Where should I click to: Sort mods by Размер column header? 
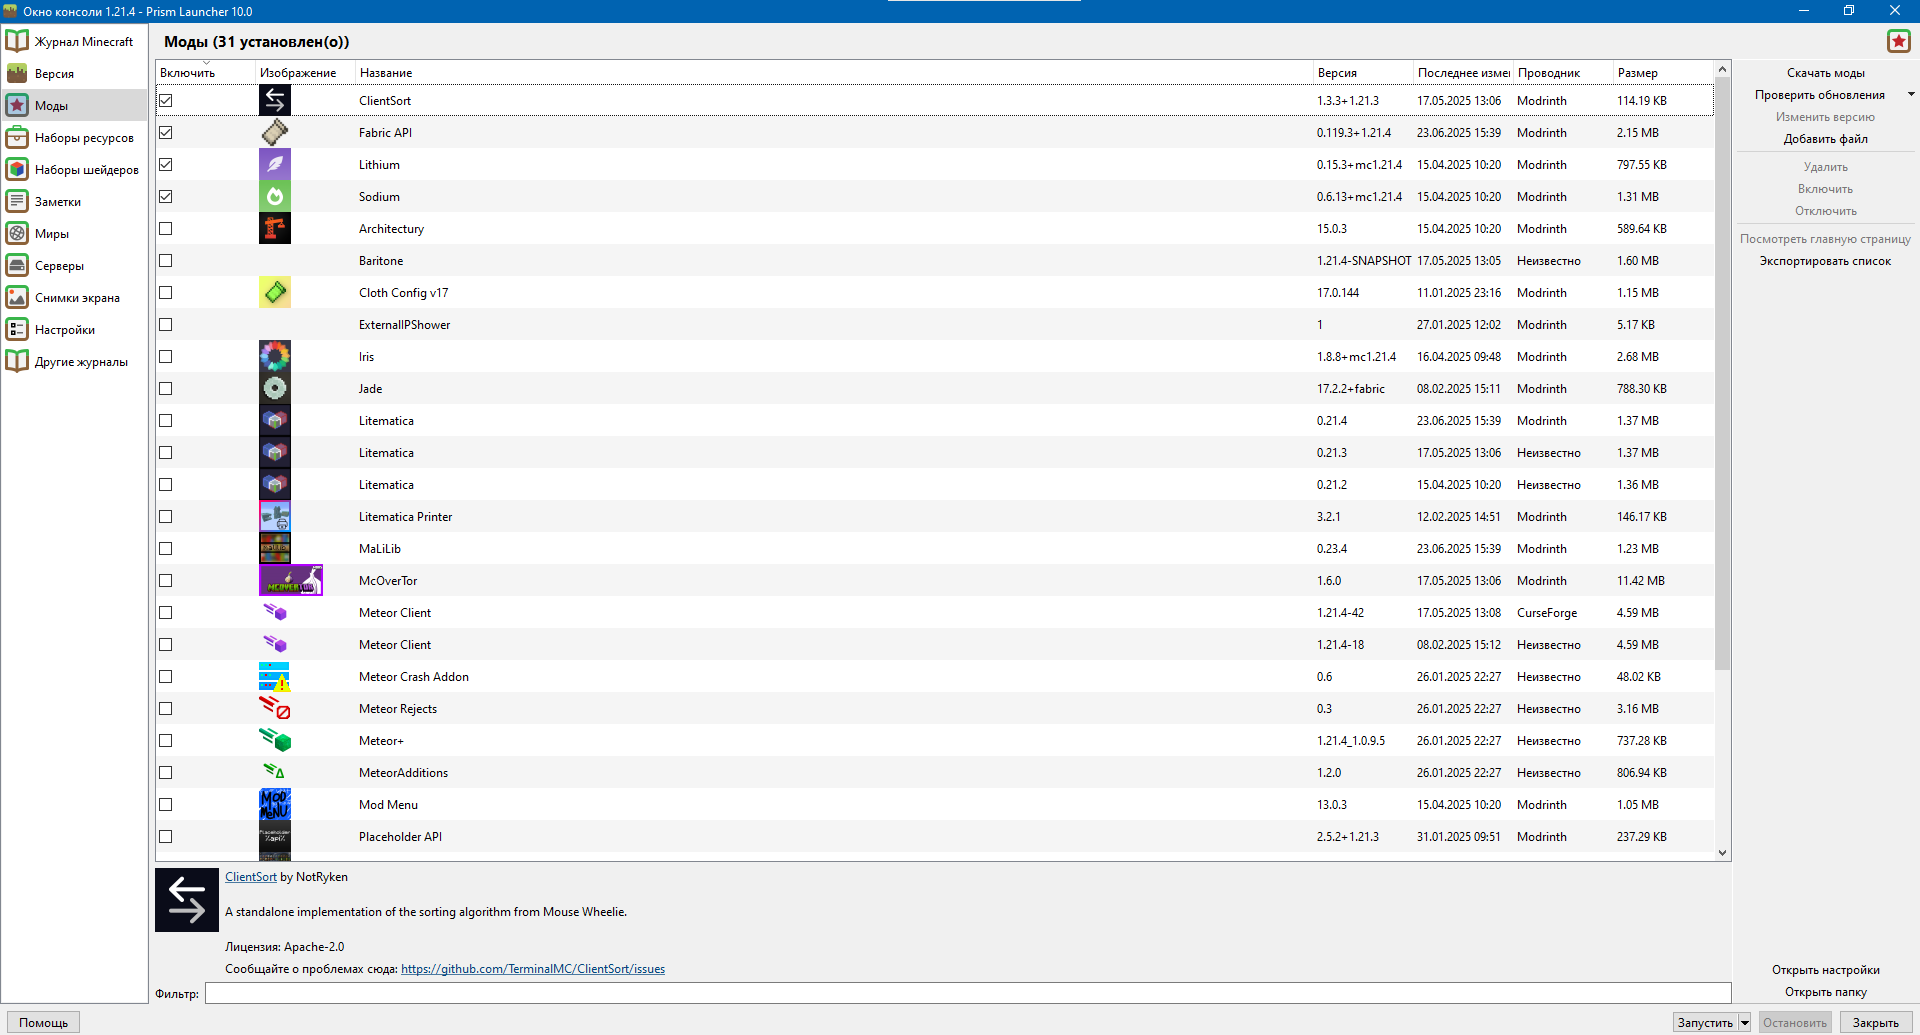(1664, 72)
